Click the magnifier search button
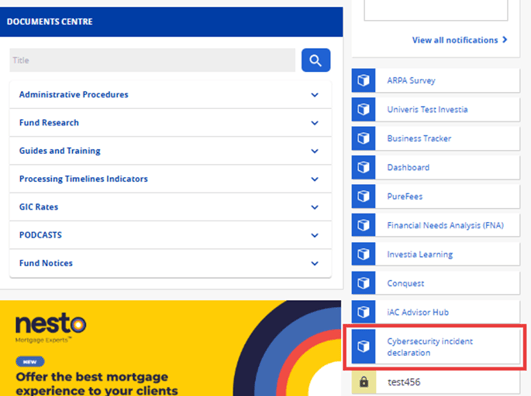 [316, 60]
